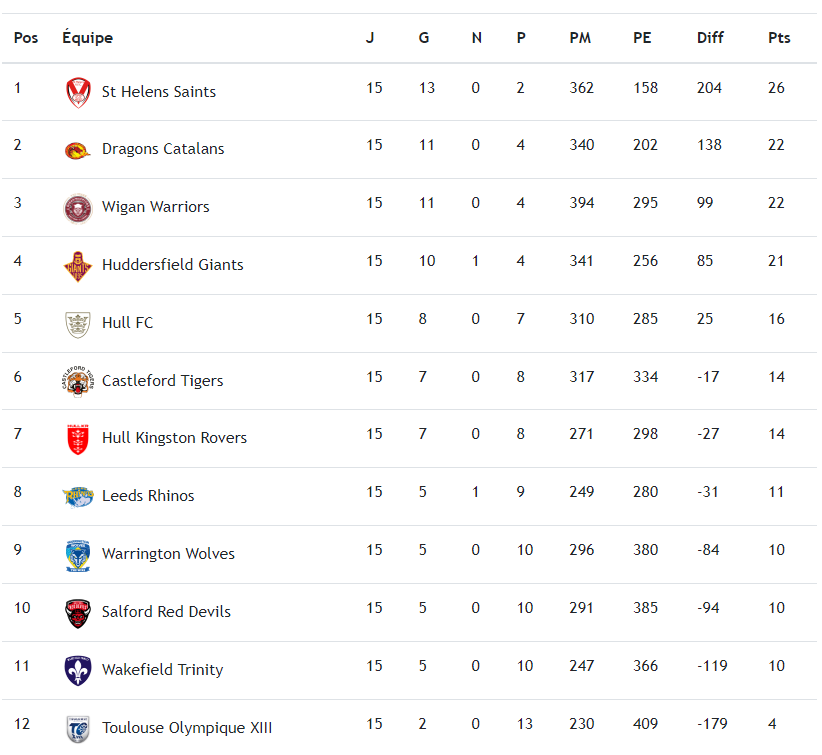The image size is (822, 755).
Task: Click the Warrington Wolves crest
Action: (x=77, y=554)
